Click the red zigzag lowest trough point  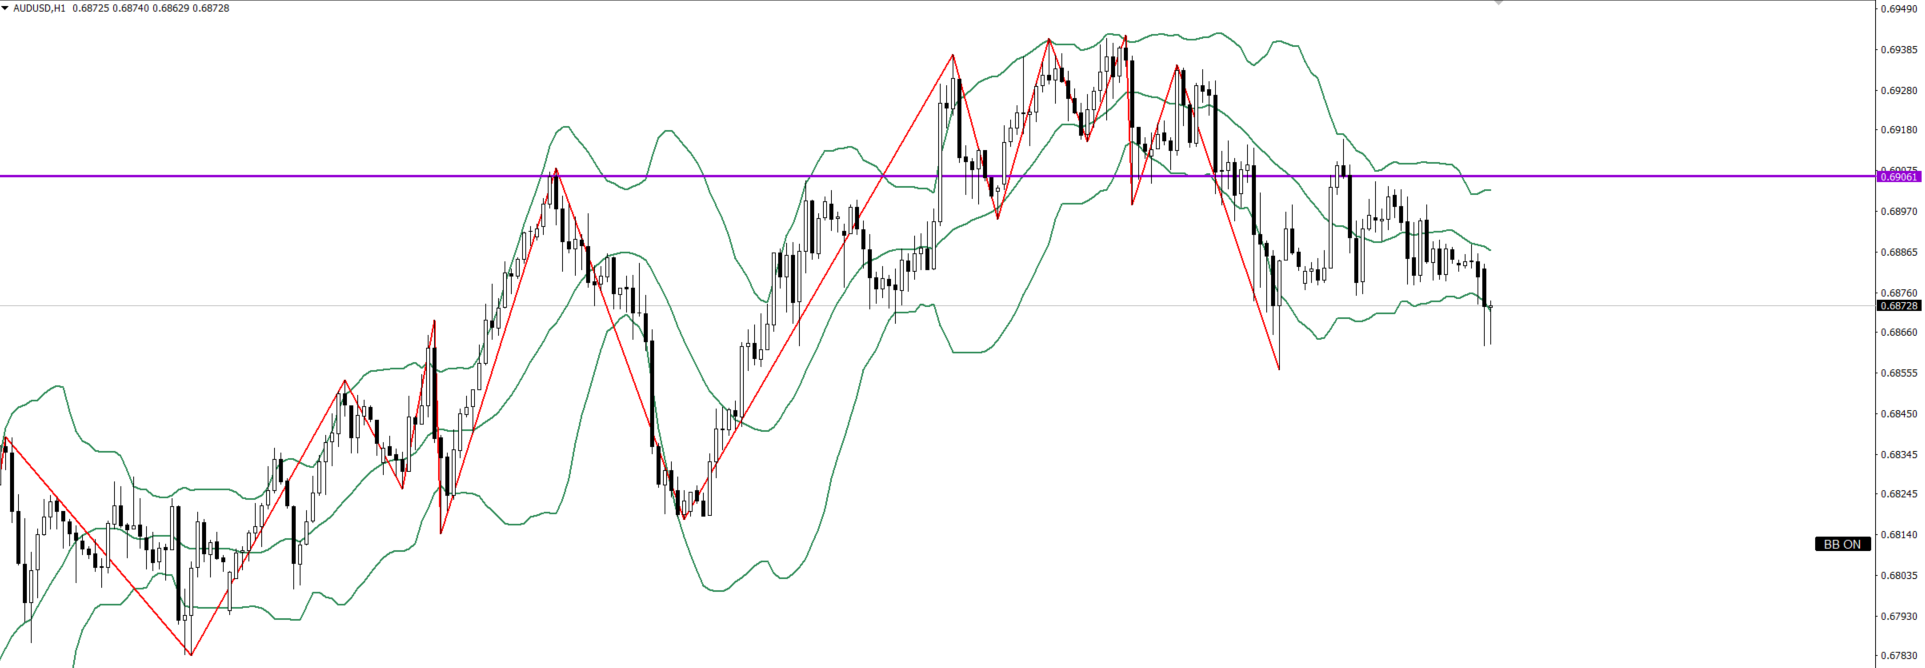[x=190, y=654]
